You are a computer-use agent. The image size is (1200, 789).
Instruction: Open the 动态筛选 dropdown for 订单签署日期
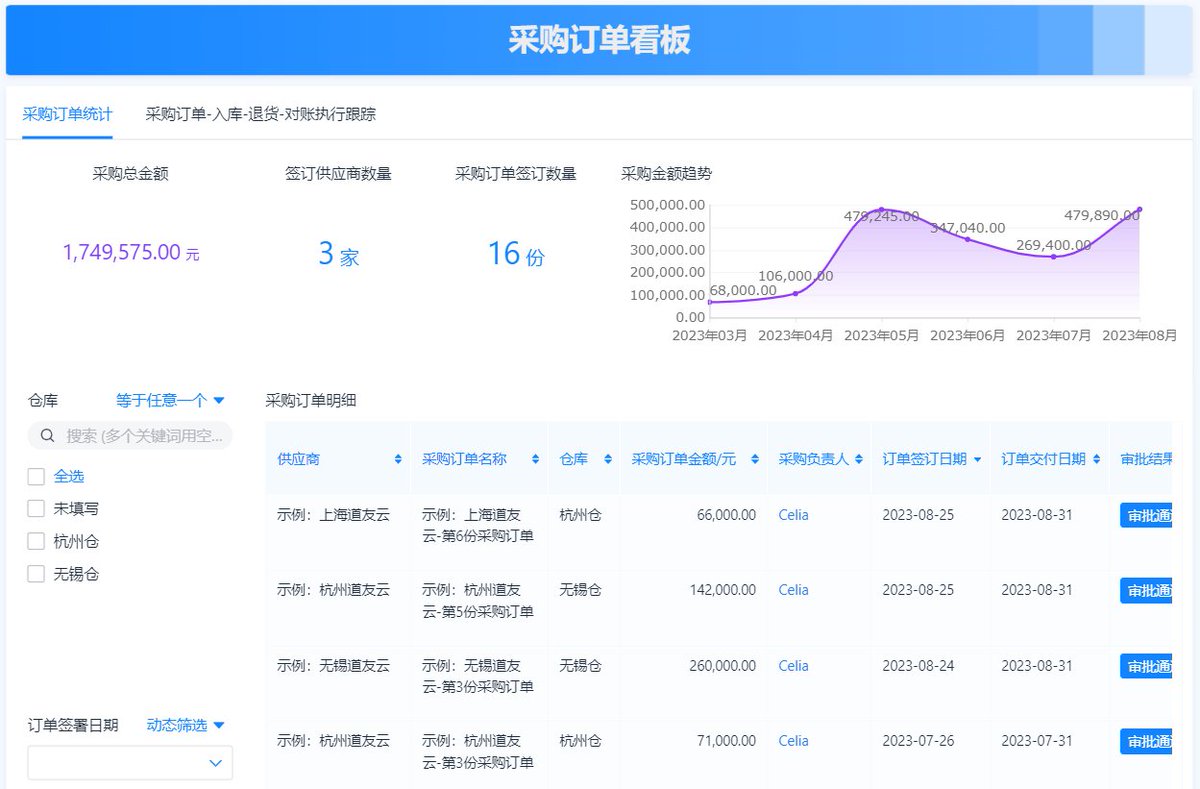[186, 725]
